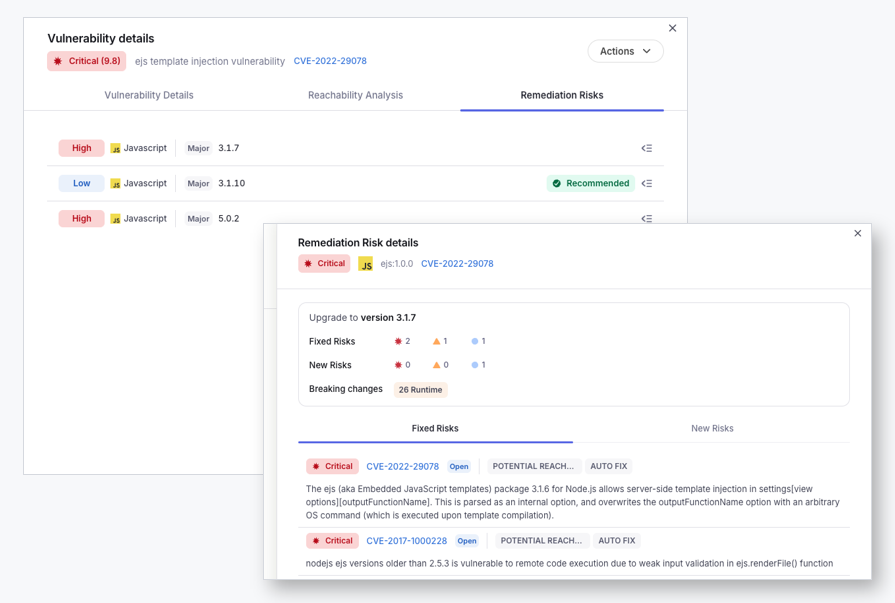Close the Remediation Risk details panel
Viewport: 895px width, 603px height.
857,233
